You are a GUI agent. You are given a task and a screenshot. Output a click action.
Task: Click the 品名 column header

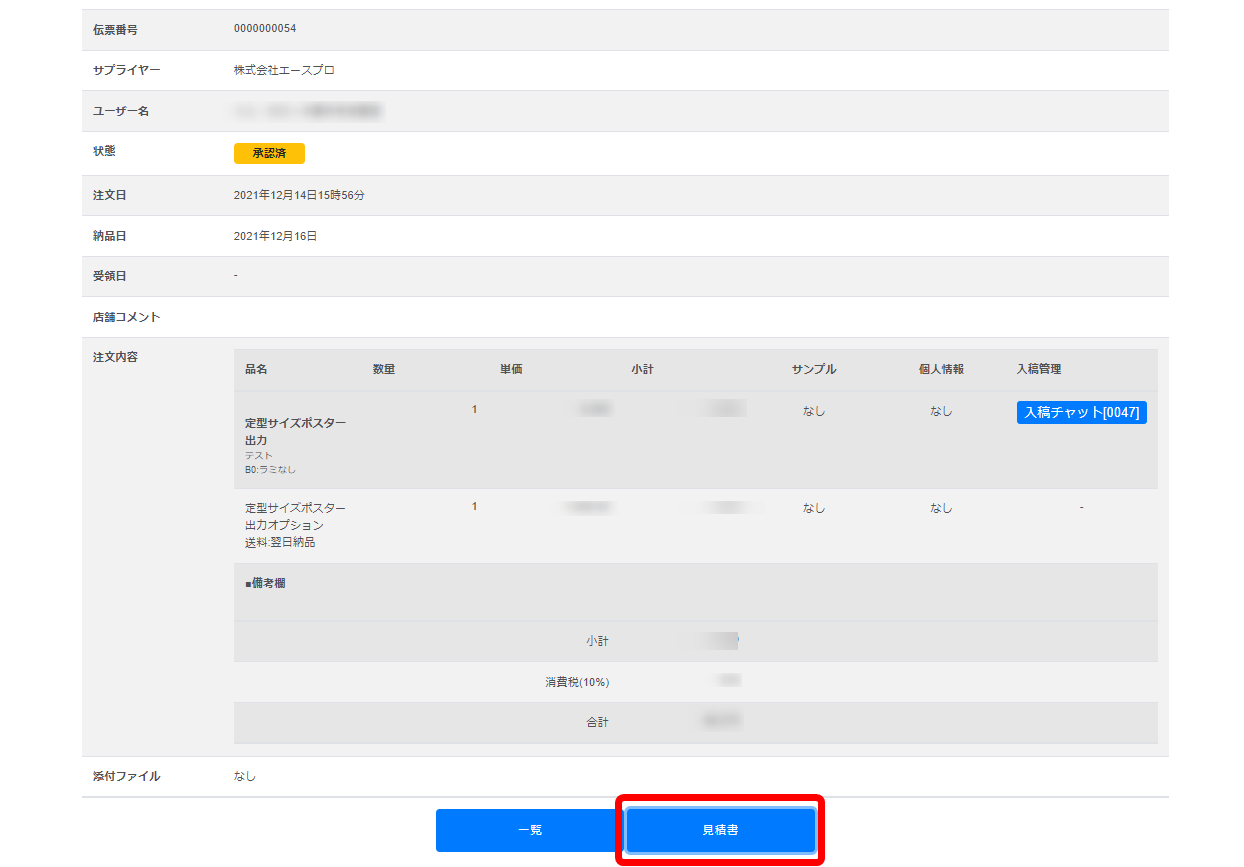256,369
